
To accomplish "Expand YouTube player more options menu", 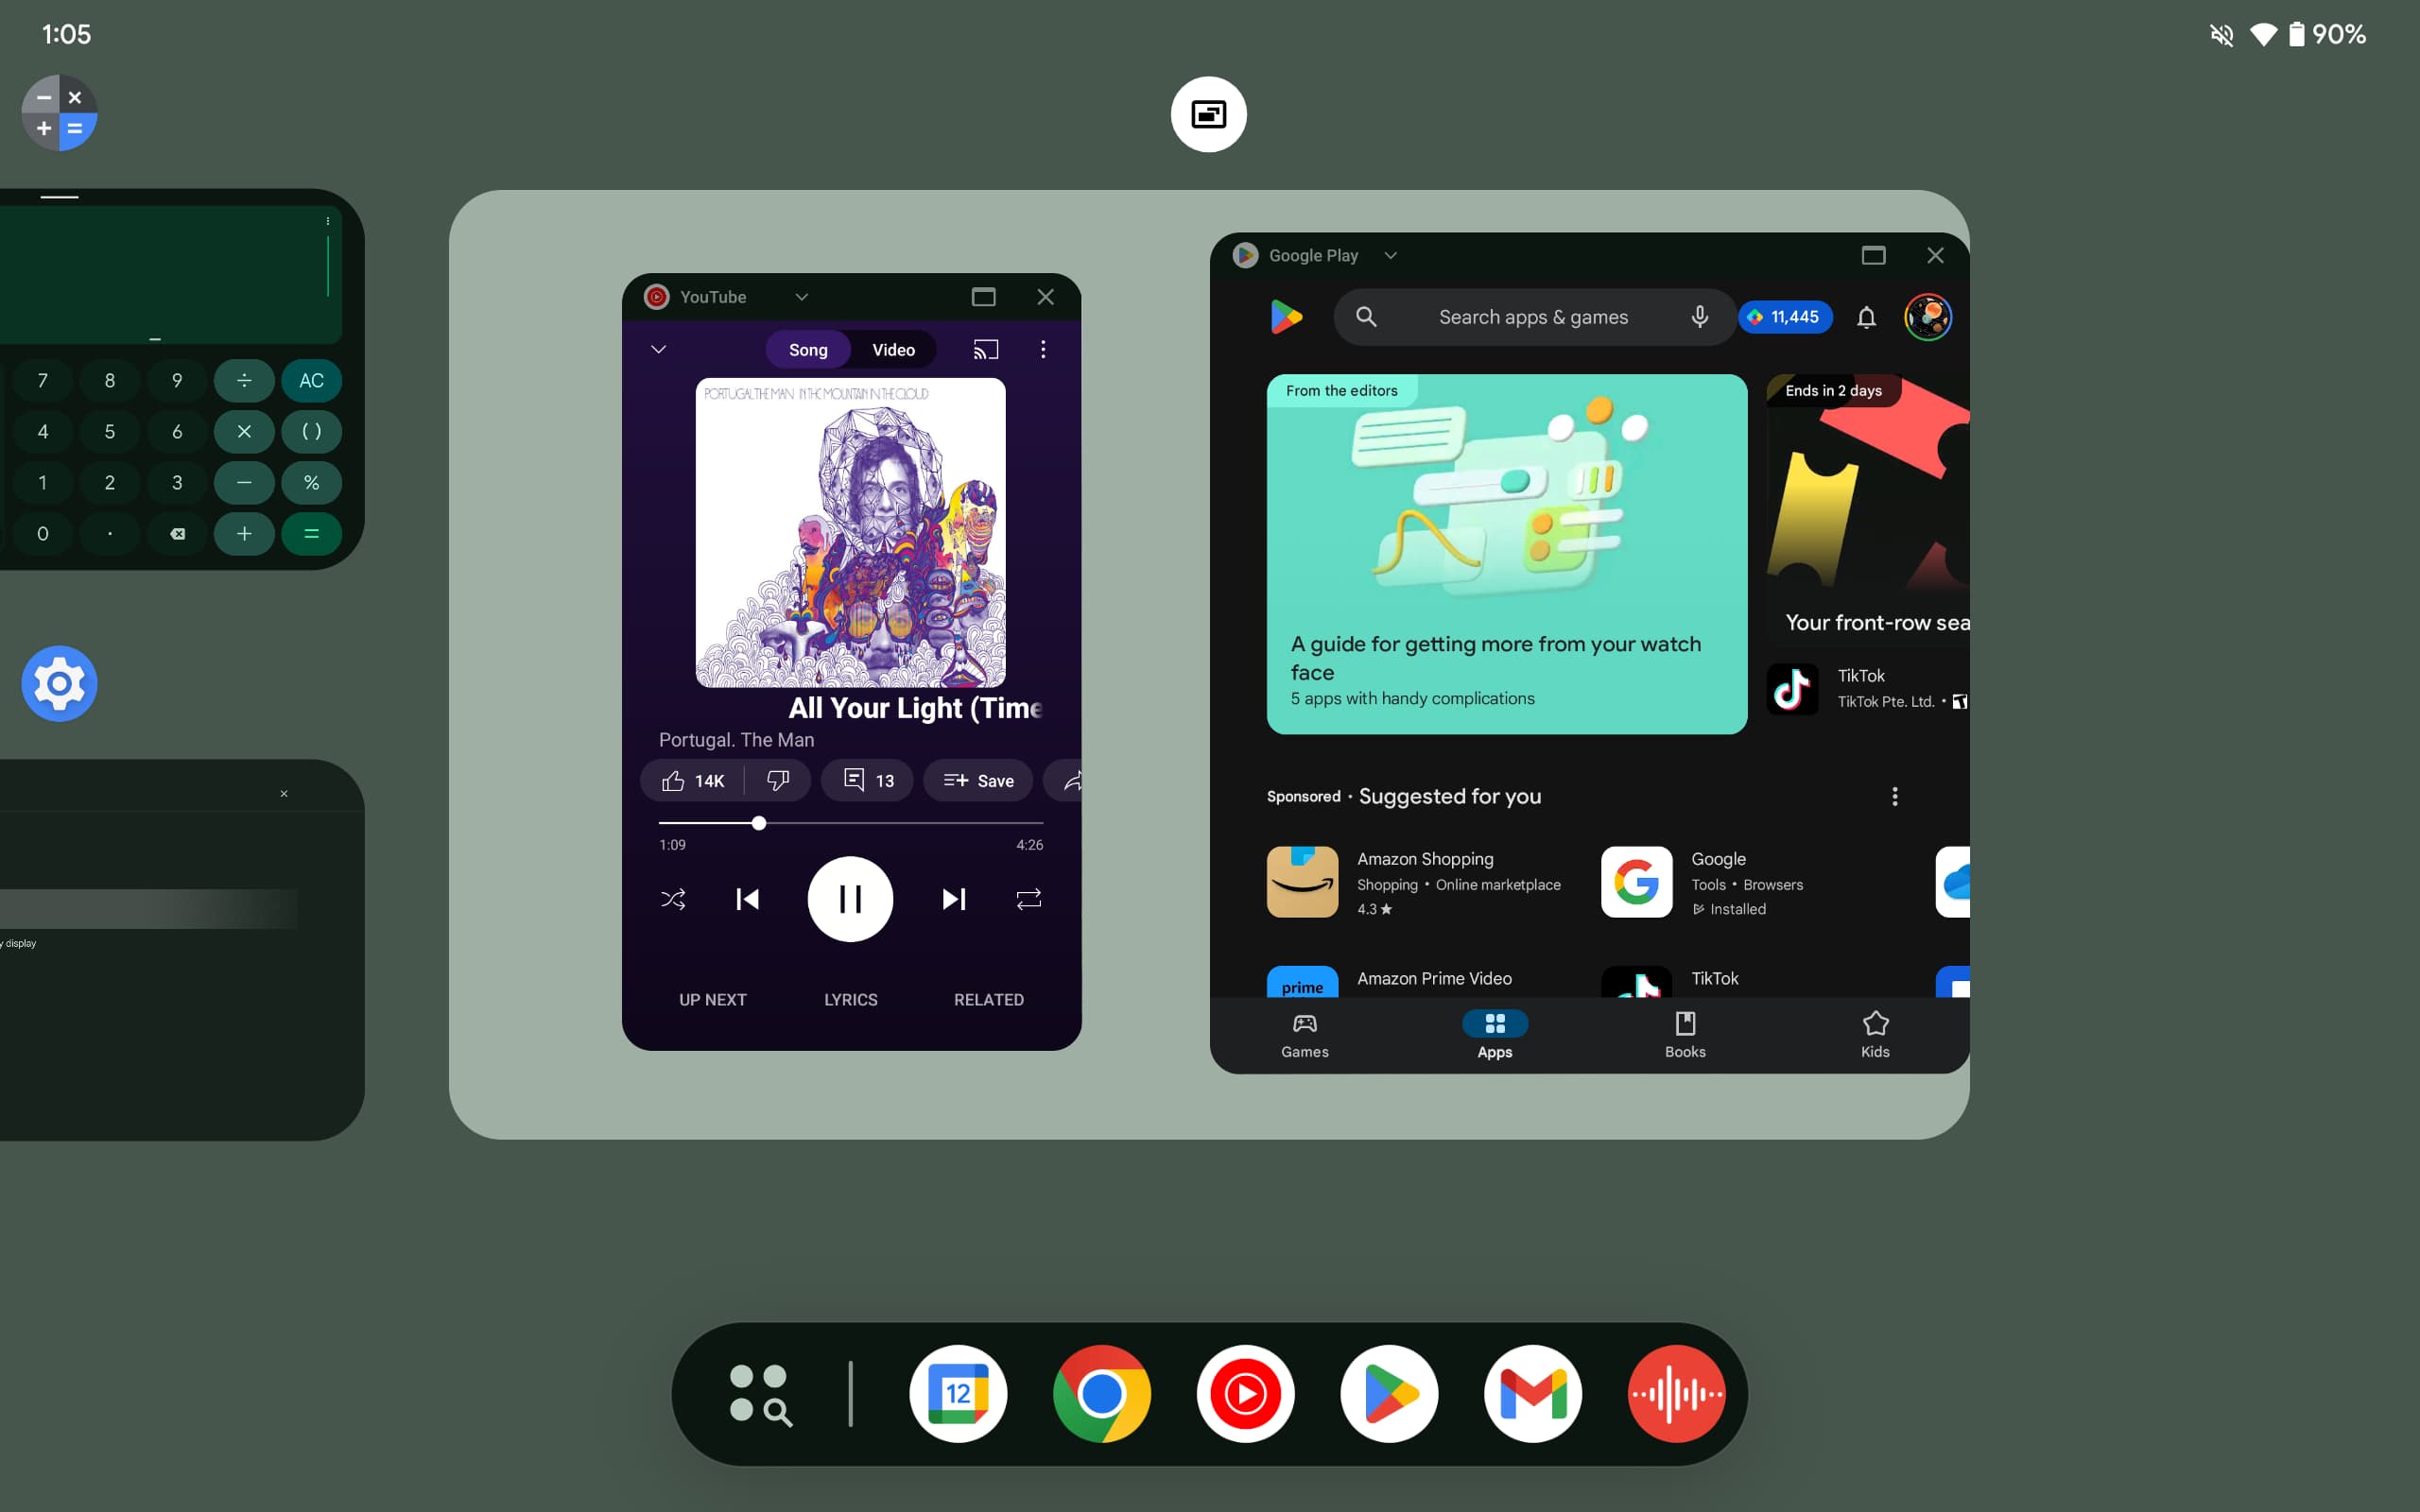I will pyautogui.click(x=1044, y=349).
